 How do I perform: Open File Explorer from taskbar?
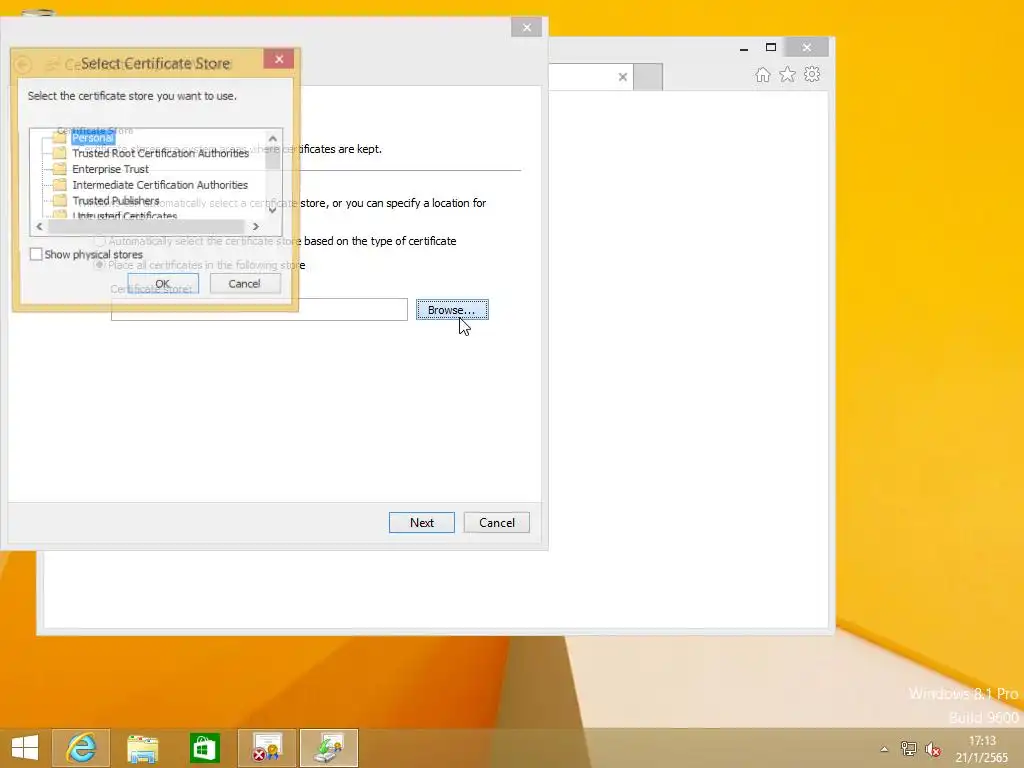(142, 748)
